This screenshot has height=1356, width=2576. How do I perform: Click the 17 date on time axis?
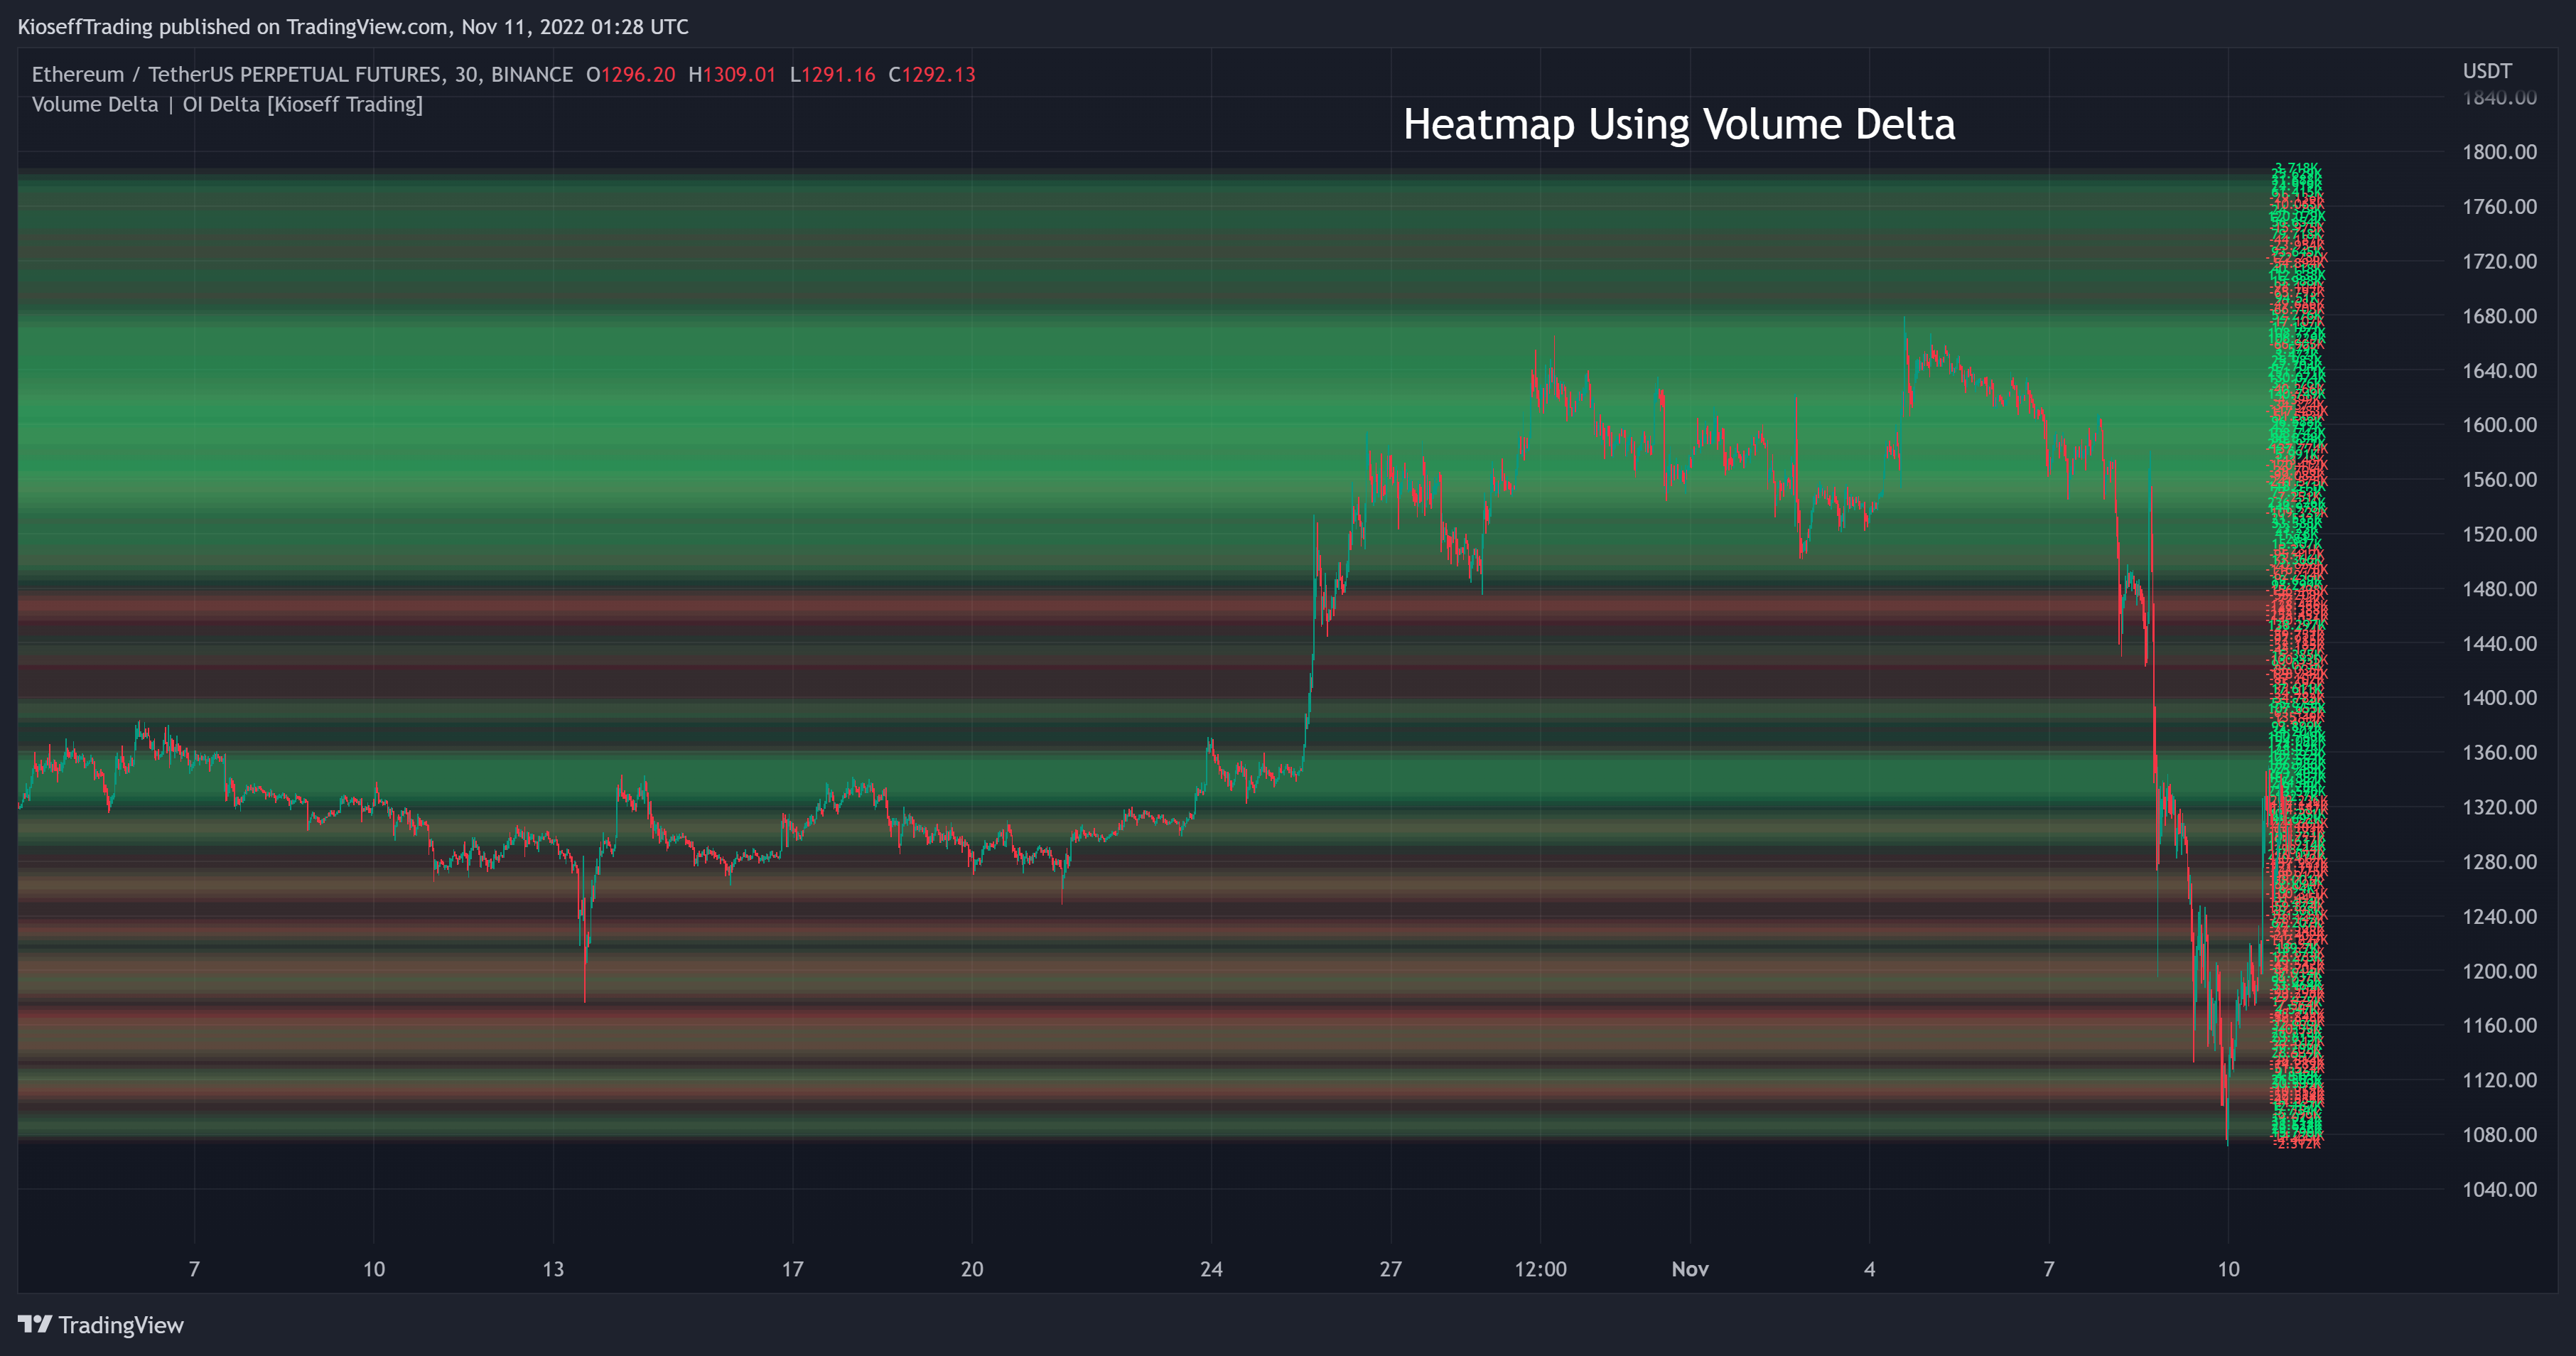pyautogui.click(x=792, y=1269)
